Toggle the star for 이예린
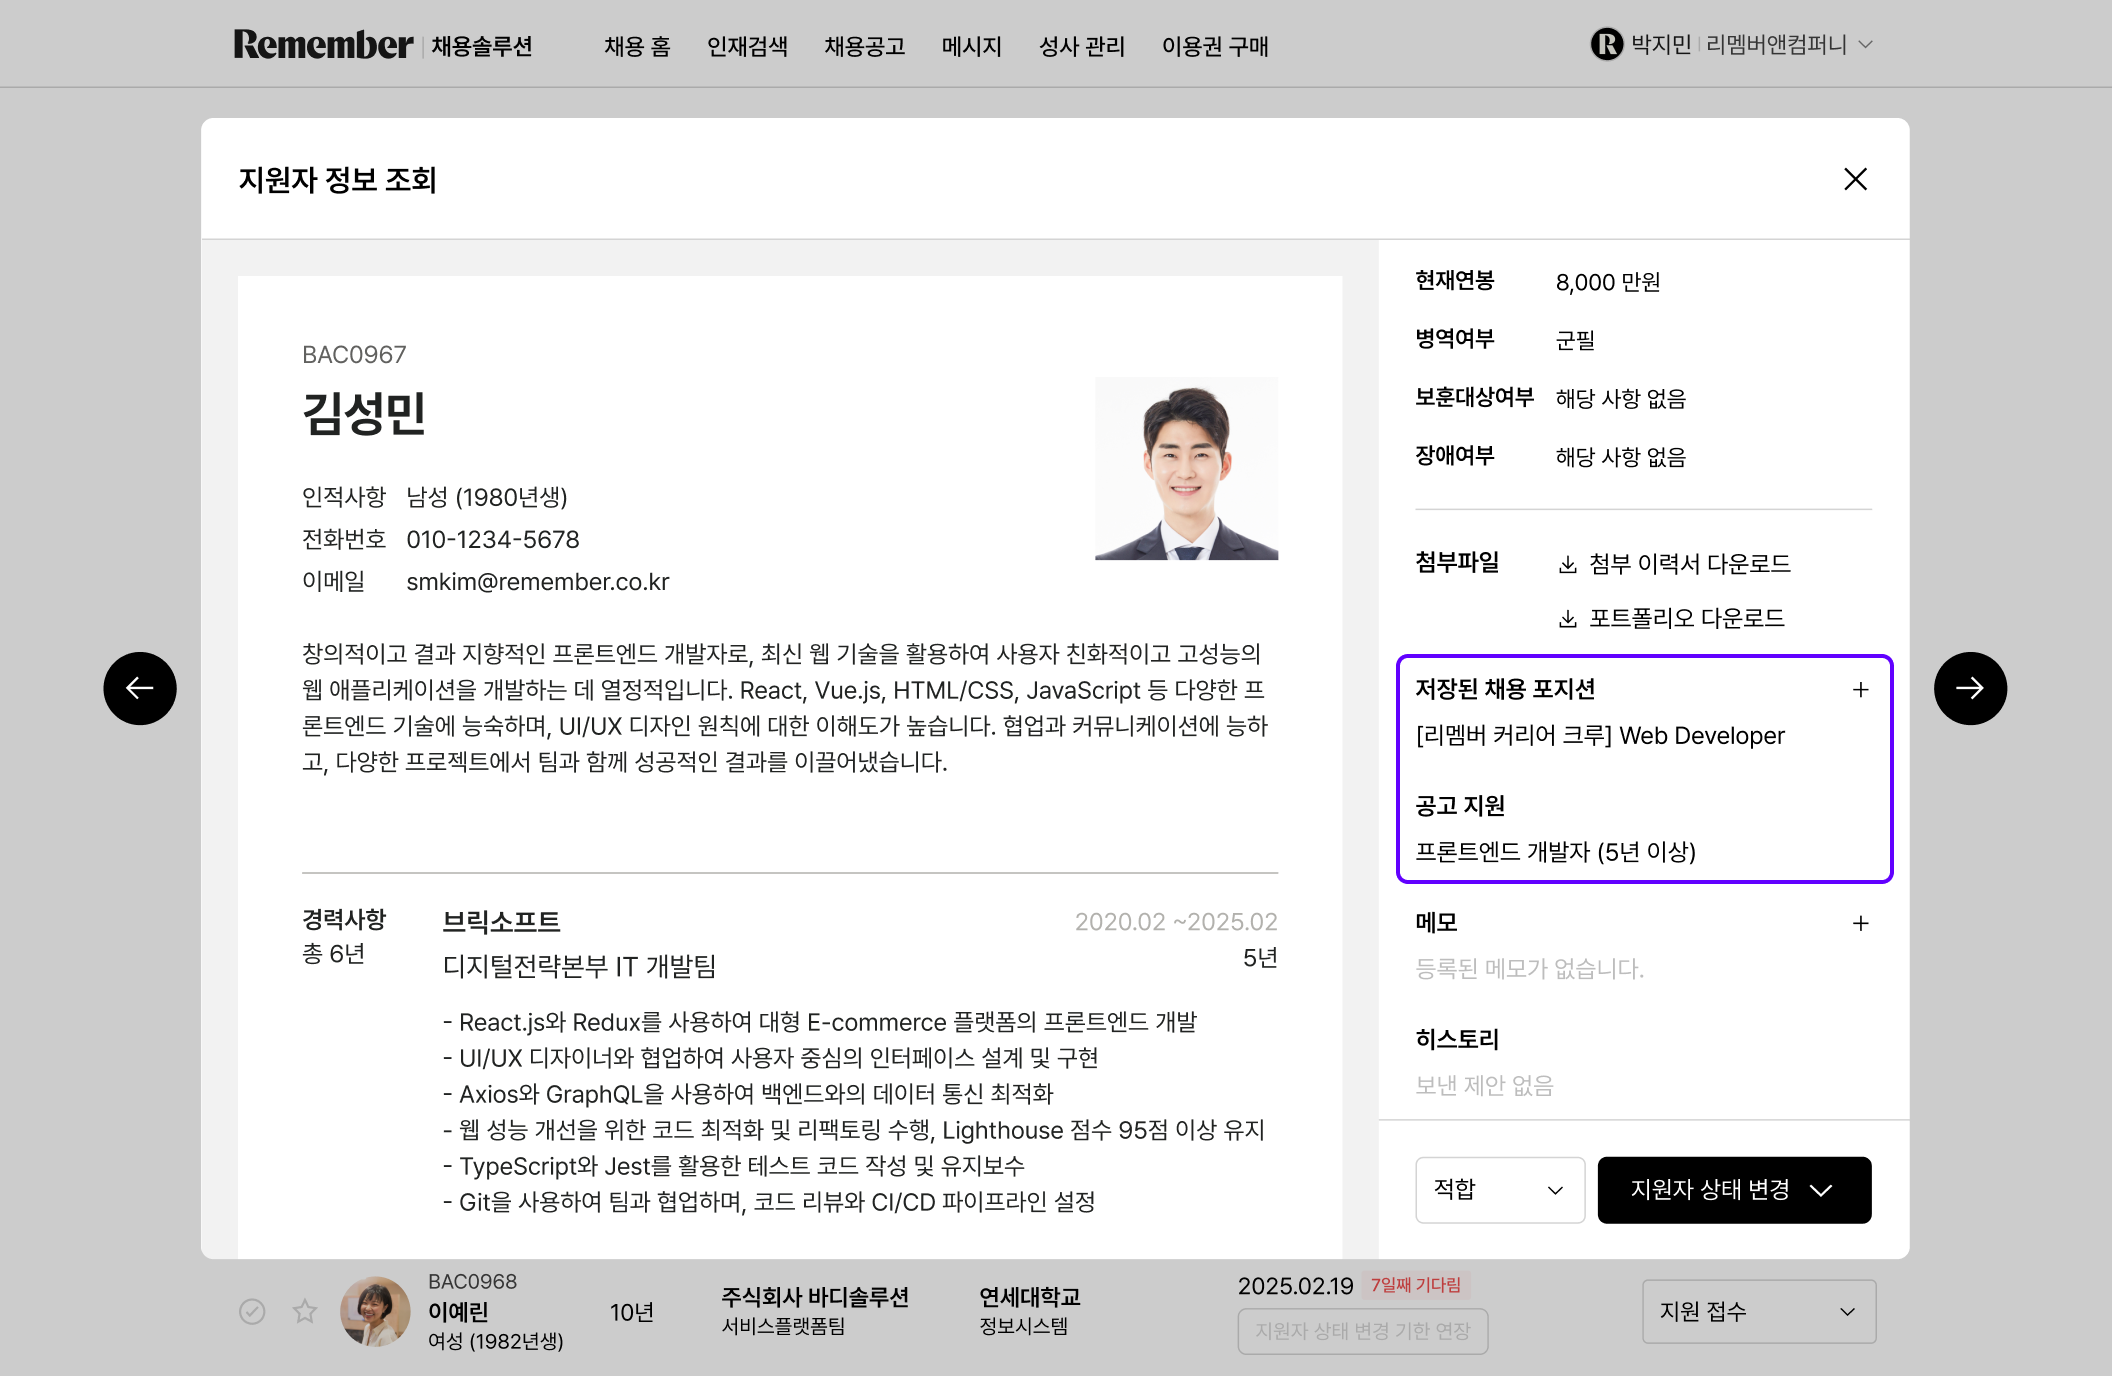Viewport: 2112px width, 1376px height. click(x=305, y=1311)
